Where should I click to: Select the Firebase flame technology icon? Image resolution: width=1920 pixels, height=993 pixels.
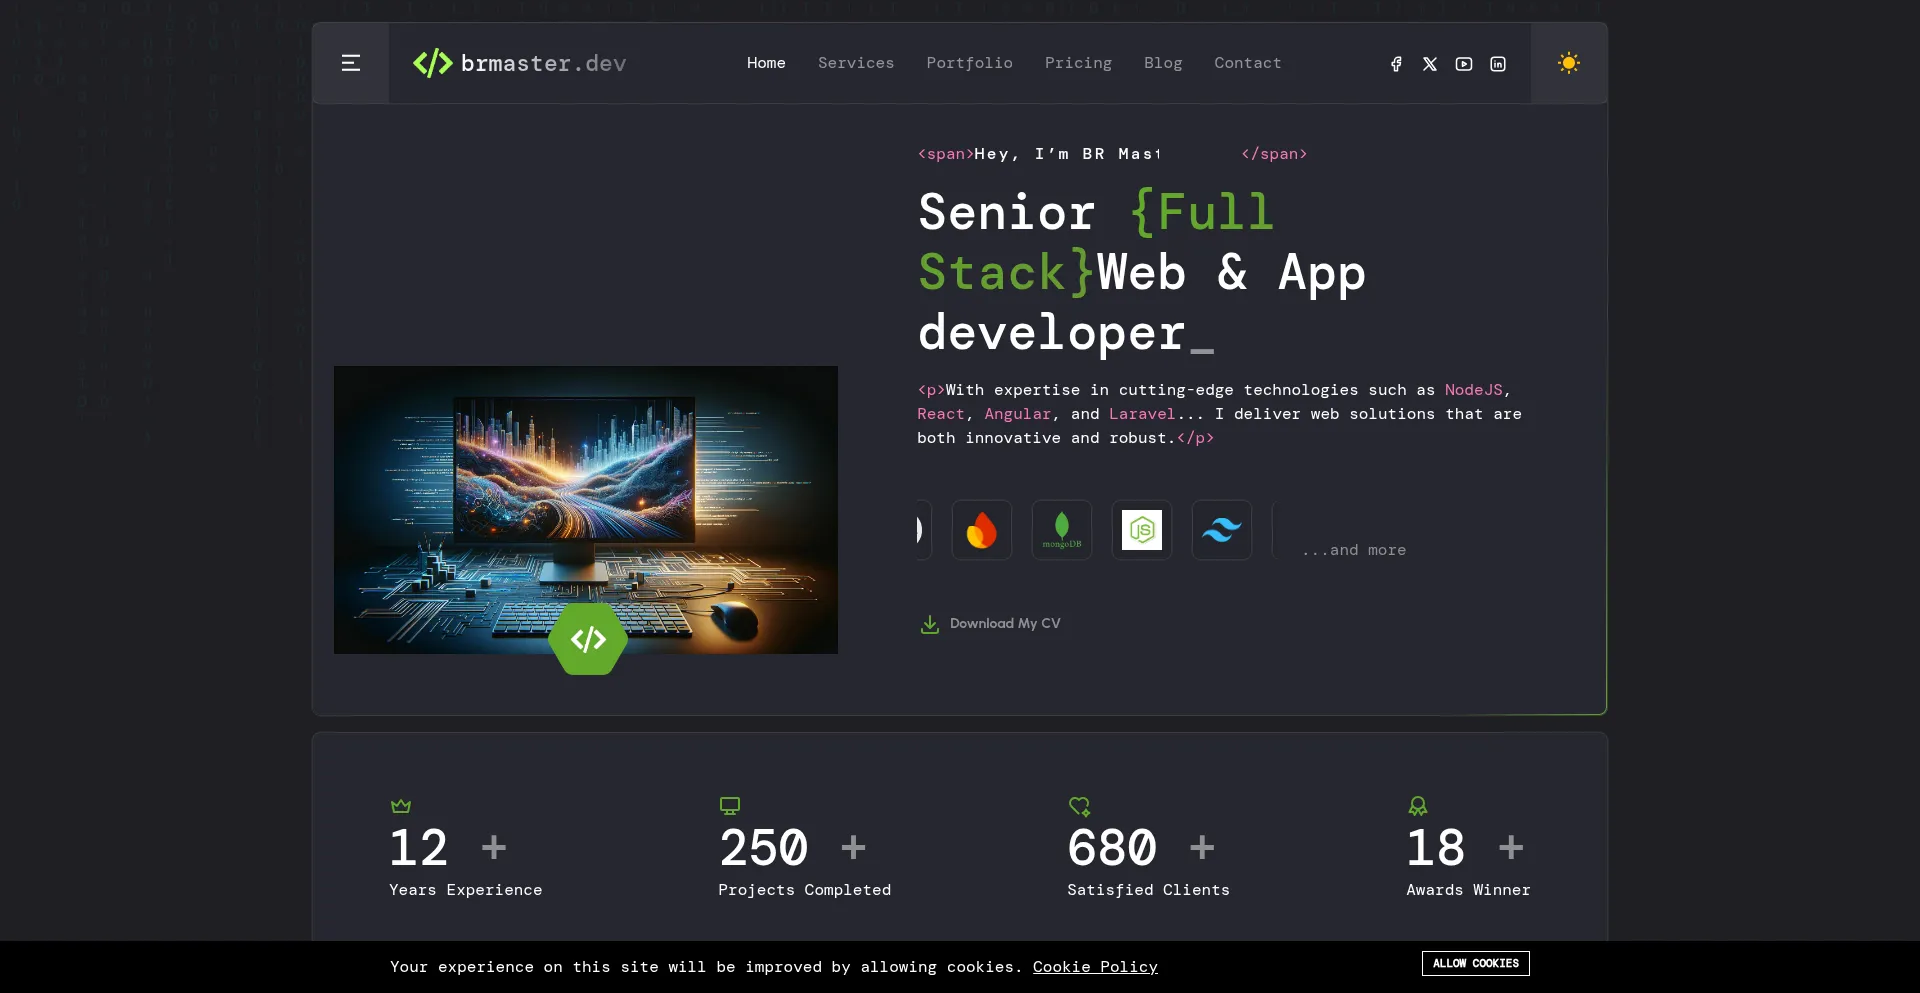point(981,530)
